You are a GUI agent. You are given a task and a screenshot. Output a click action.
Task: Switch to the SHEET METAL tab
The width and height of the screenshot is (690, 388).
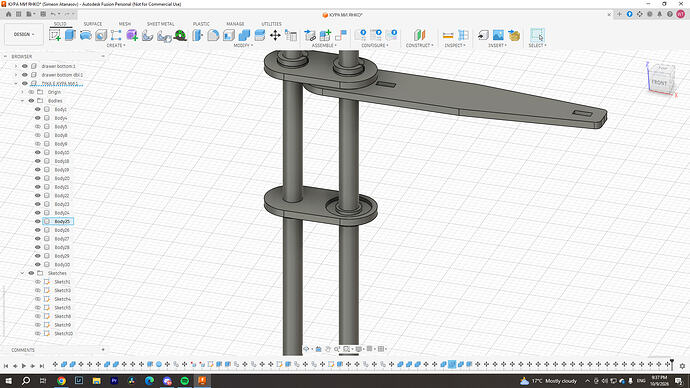tap(161, 24)
